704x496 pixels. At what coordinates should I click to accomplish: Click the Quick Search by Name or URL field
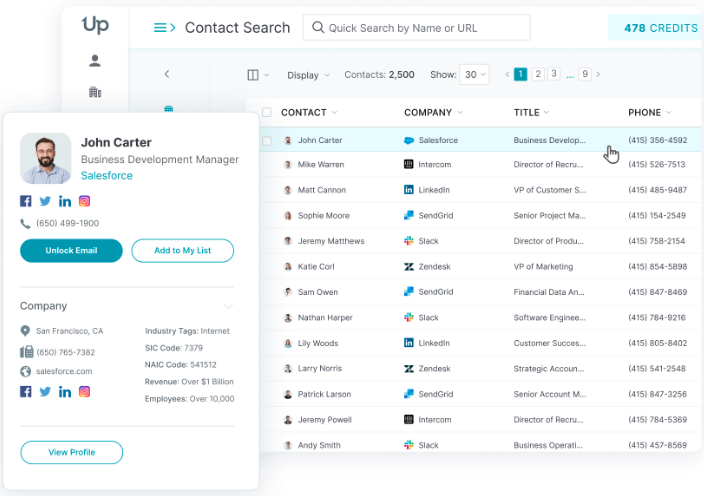(x=416, y=27)
